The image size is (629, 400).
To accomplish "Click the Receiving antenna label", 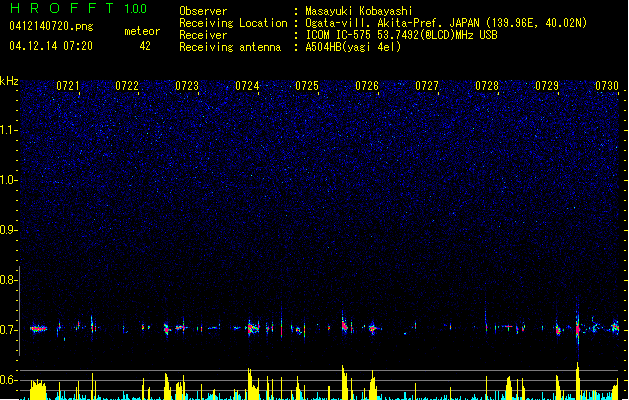I will (230, 47).
